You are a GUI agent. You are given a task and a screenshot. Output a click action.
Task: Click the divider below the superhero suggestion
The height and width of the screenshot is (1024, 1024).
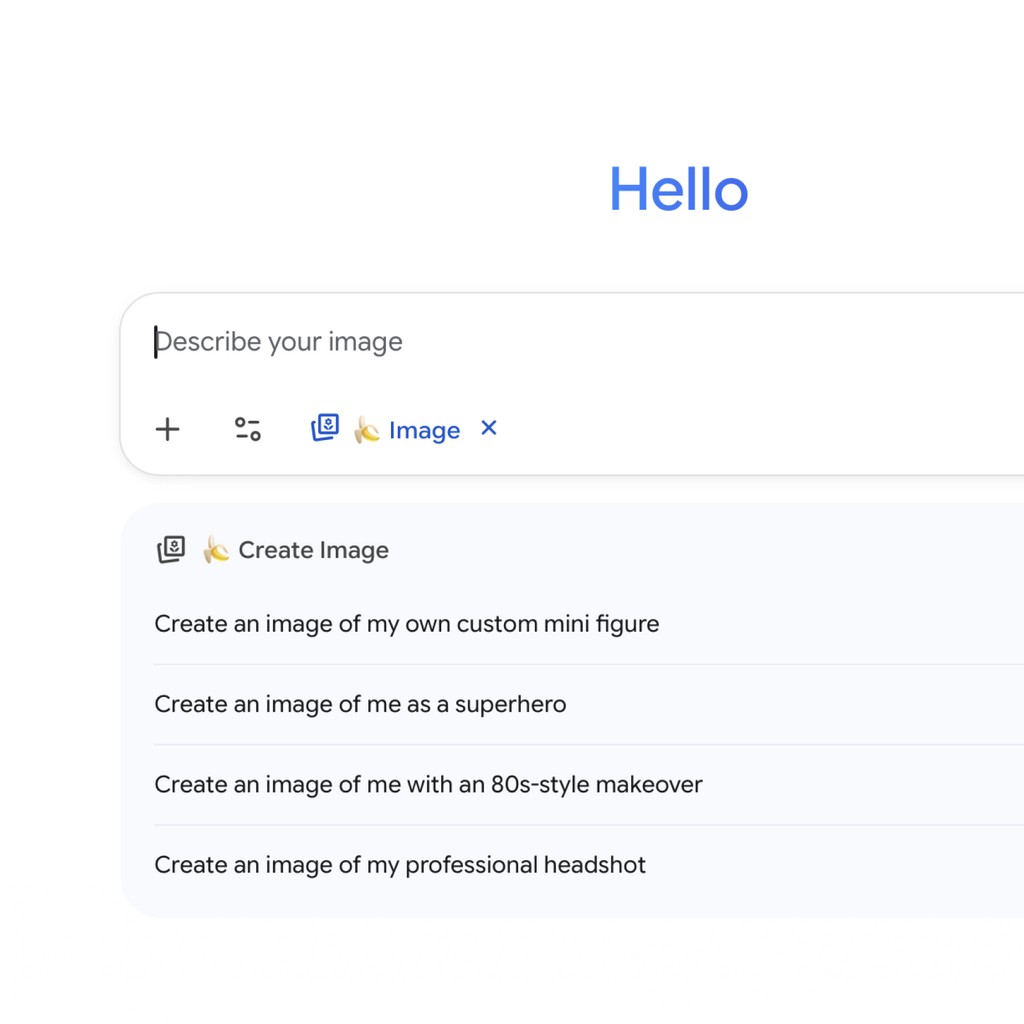click(x=580, y=745)
